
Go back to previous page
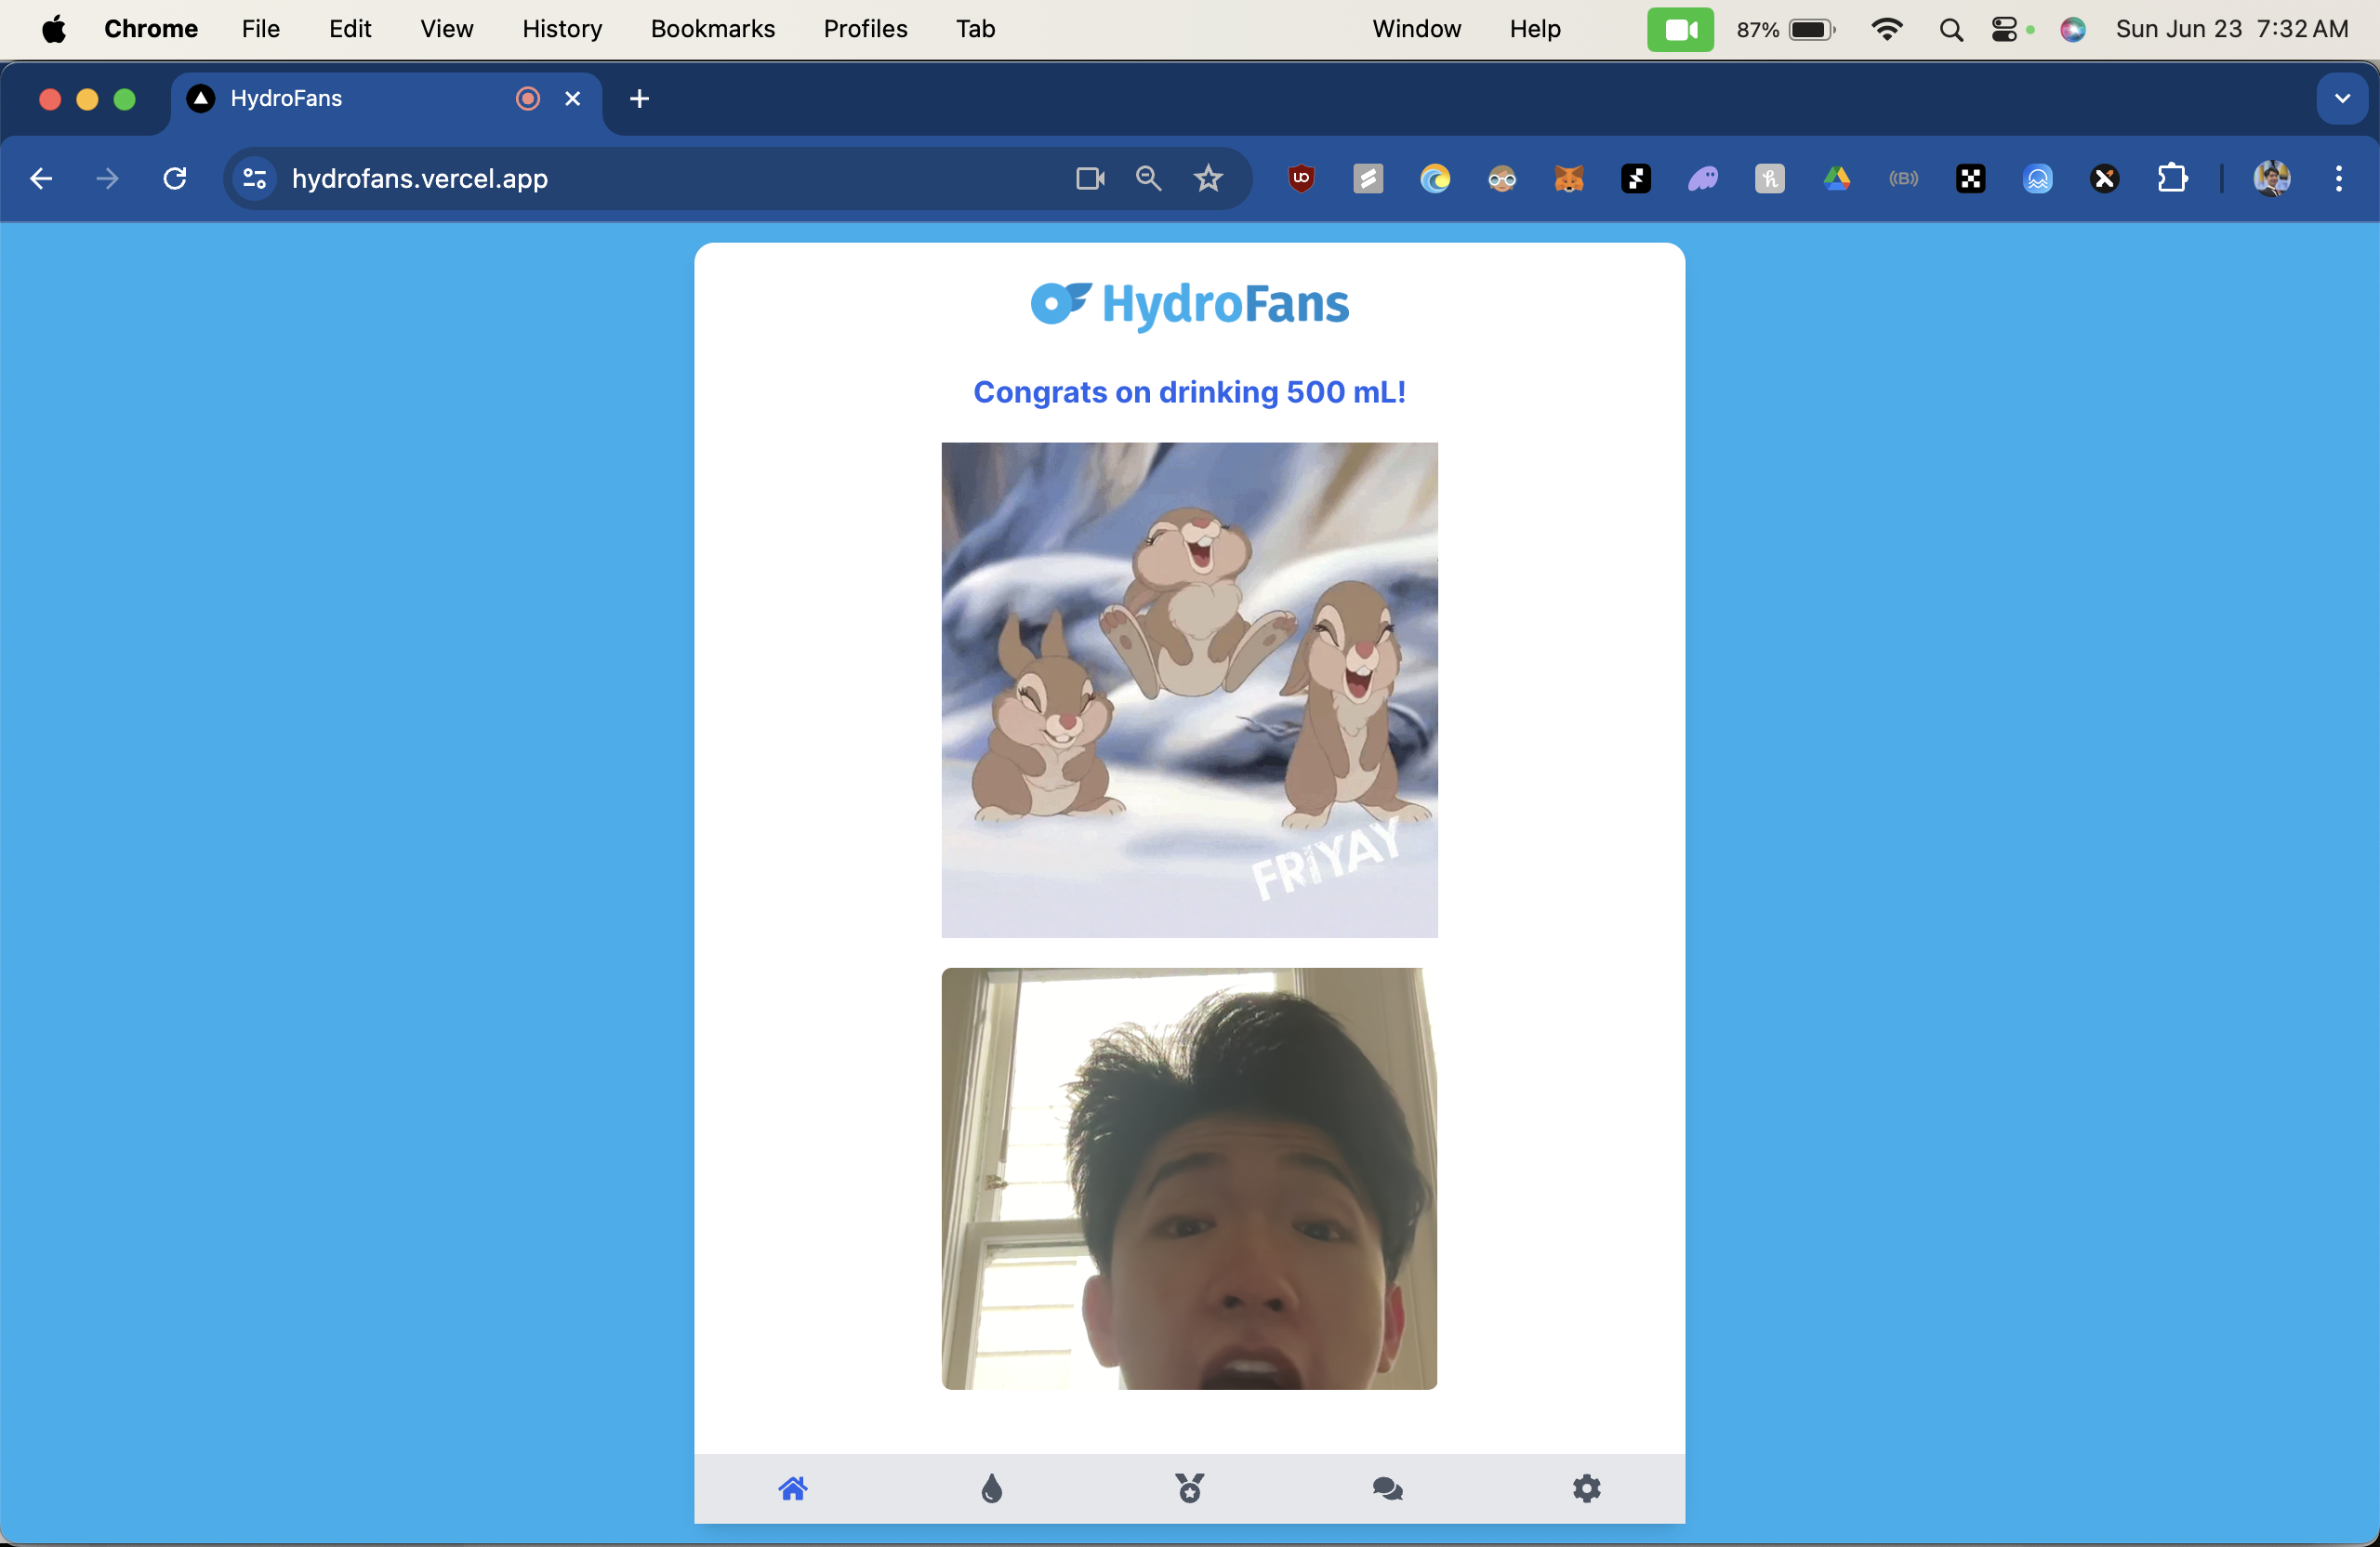tap(41, 179)
